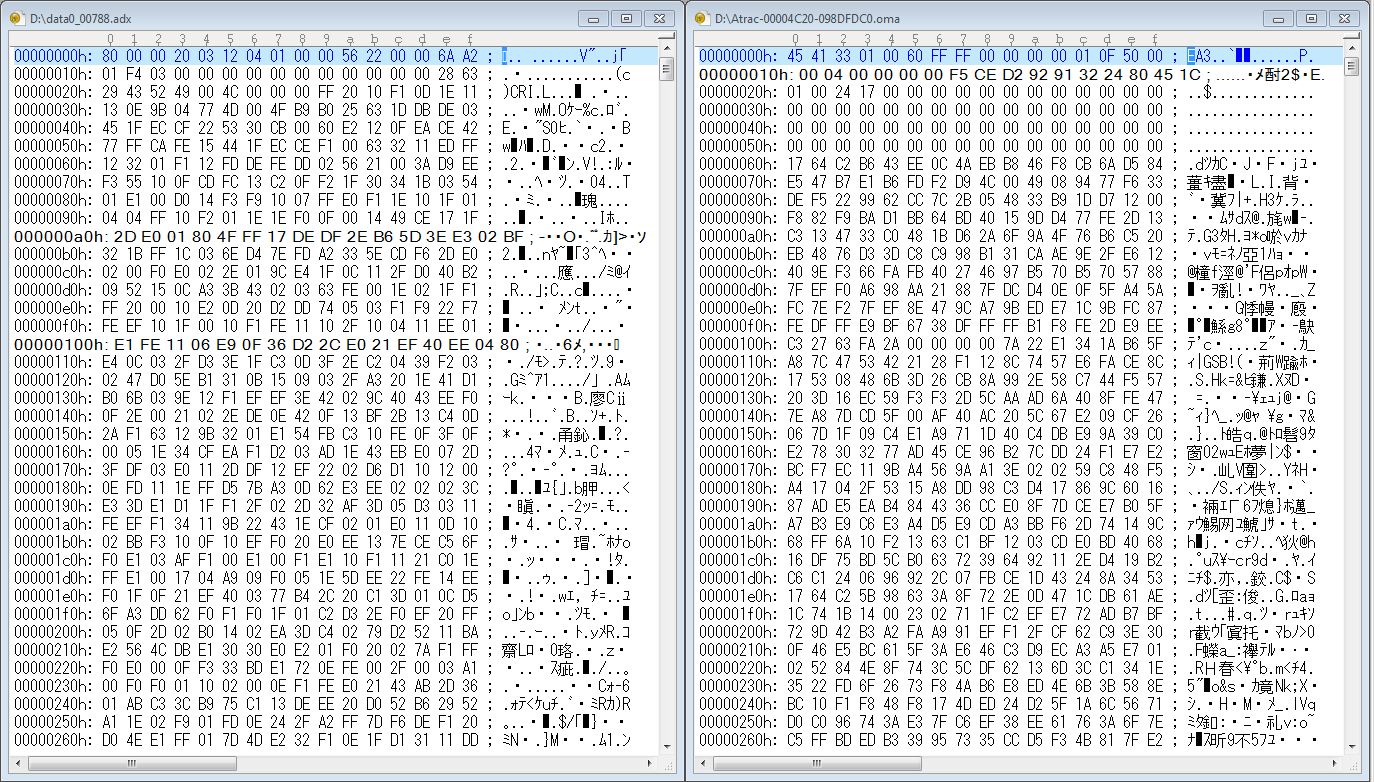
Task: Select bold offset 00000100h in the adx window
Action: click(x=57, y=344)
